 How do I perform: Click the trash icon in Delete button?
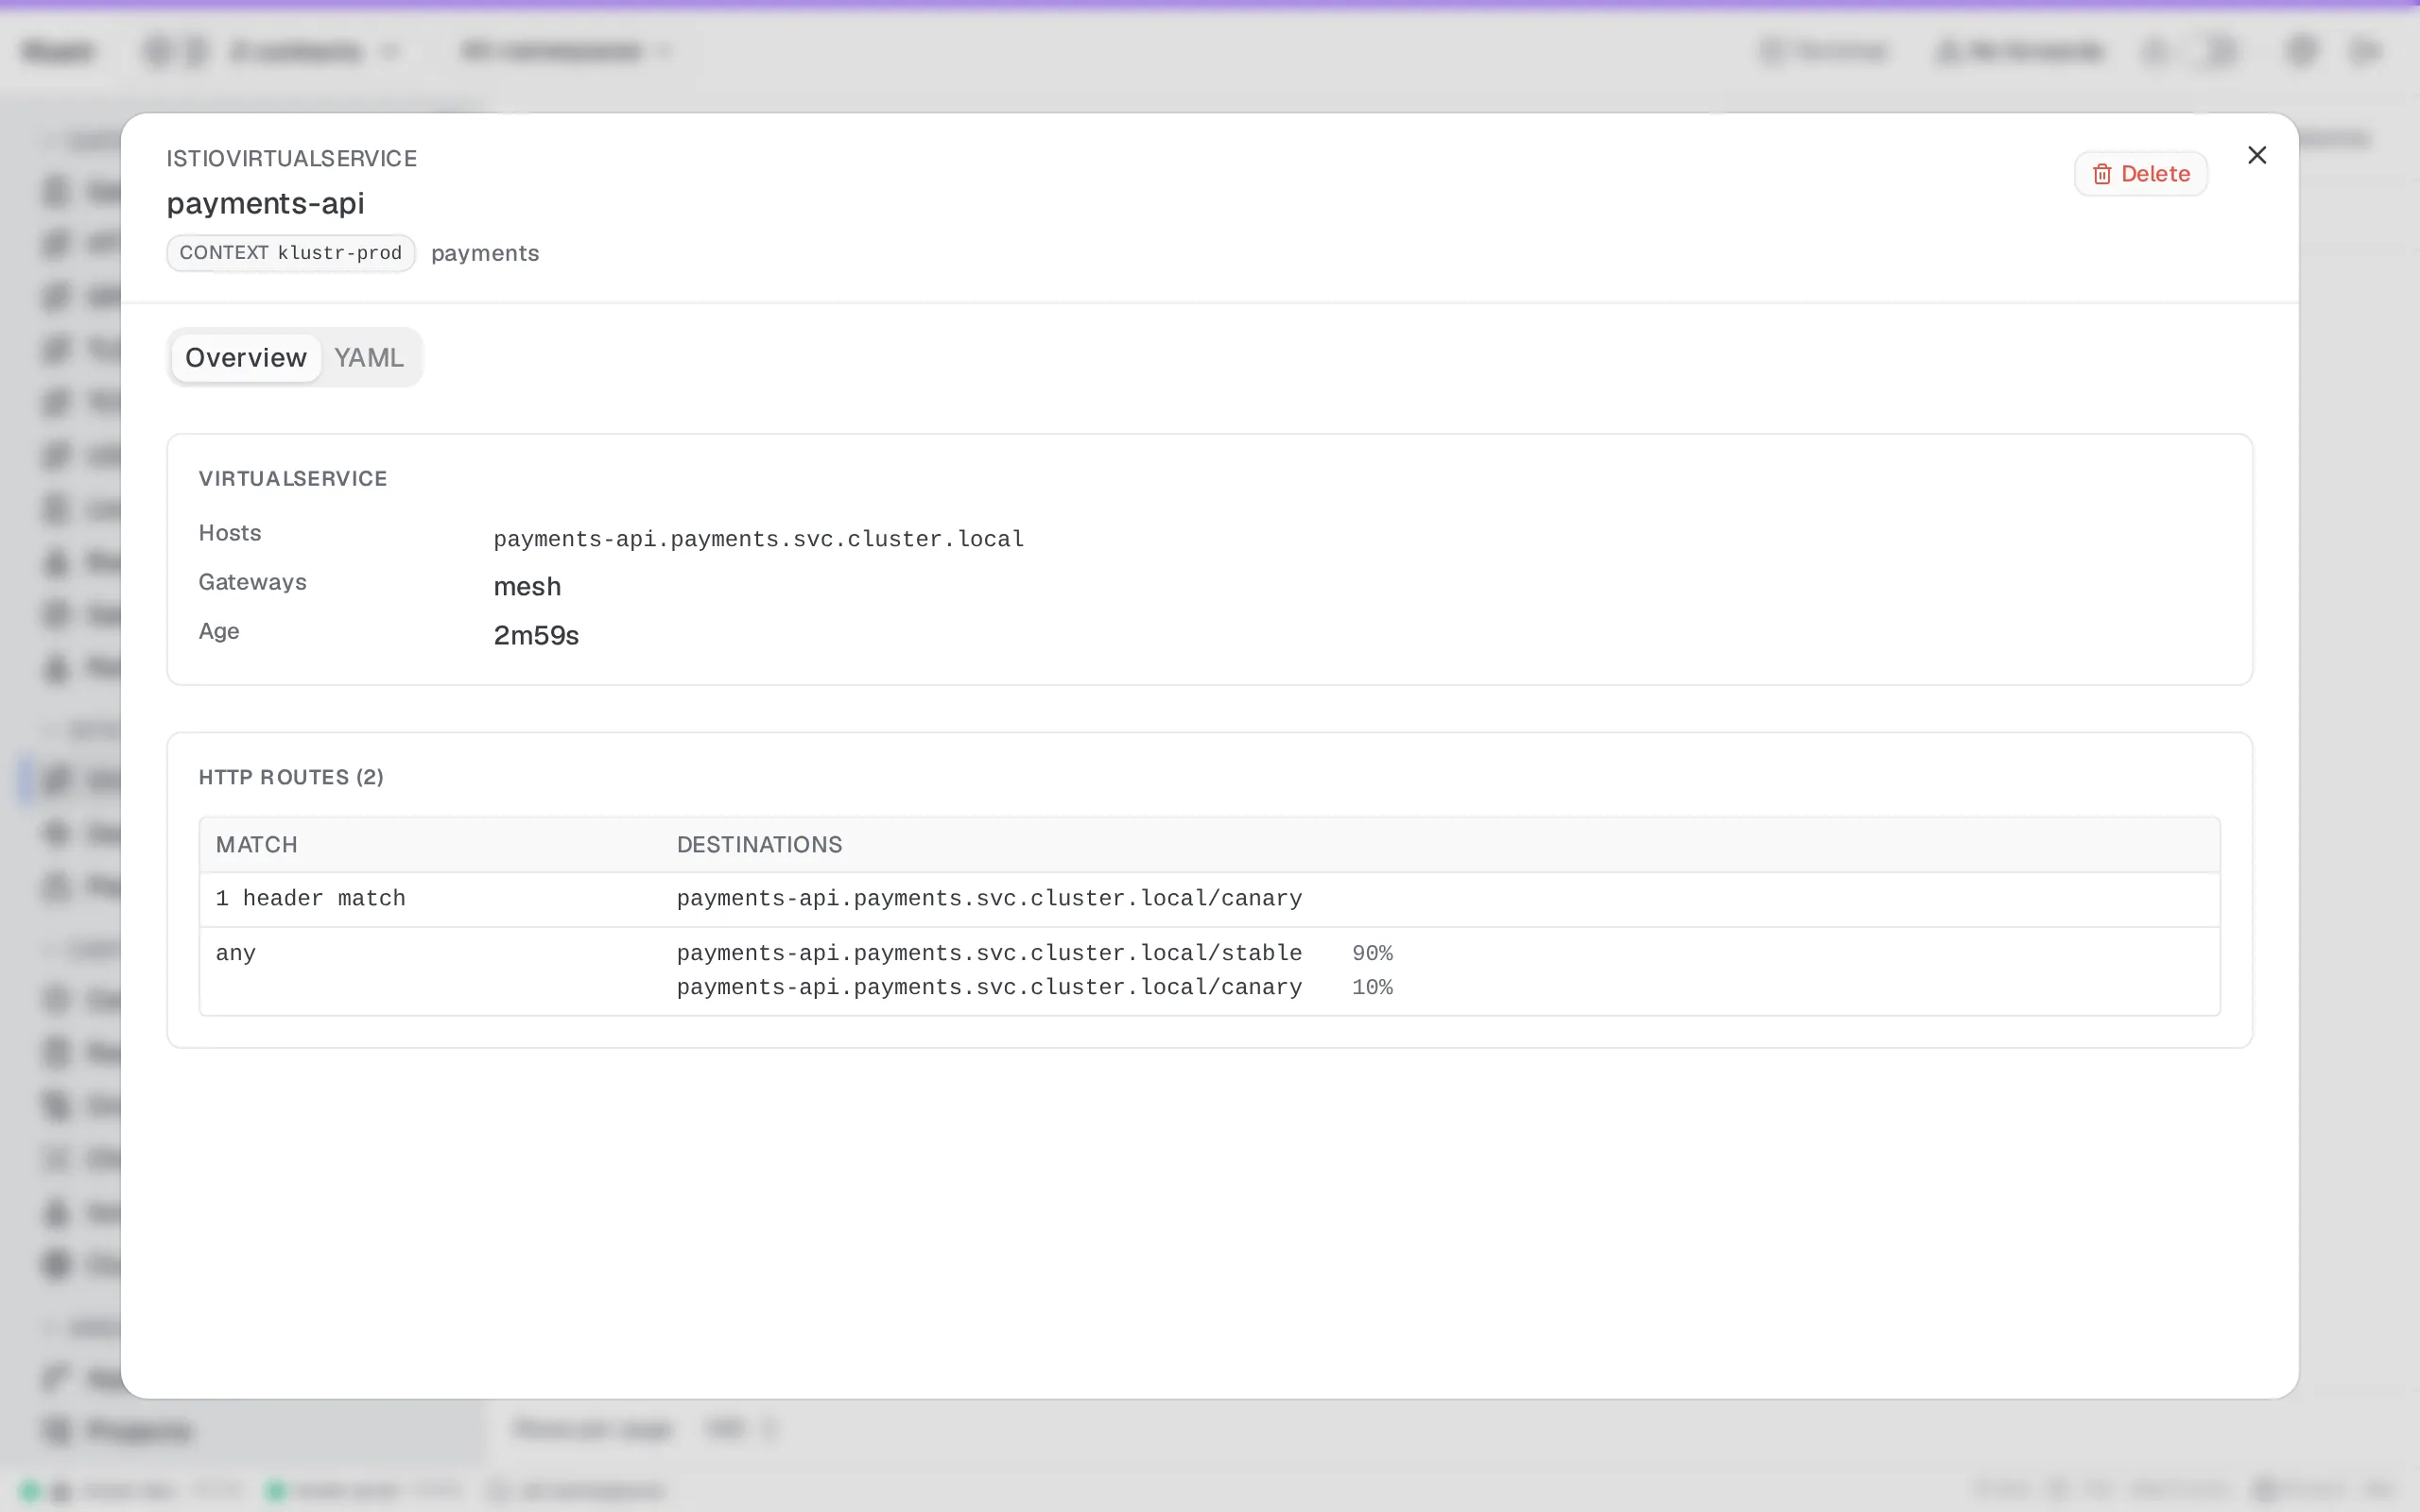tap(2102, 174)
